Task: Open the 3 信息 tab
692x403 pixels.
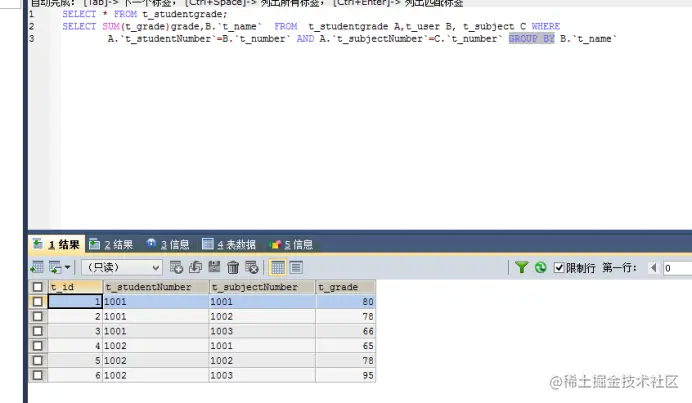Action: click(x=168, y=244)
